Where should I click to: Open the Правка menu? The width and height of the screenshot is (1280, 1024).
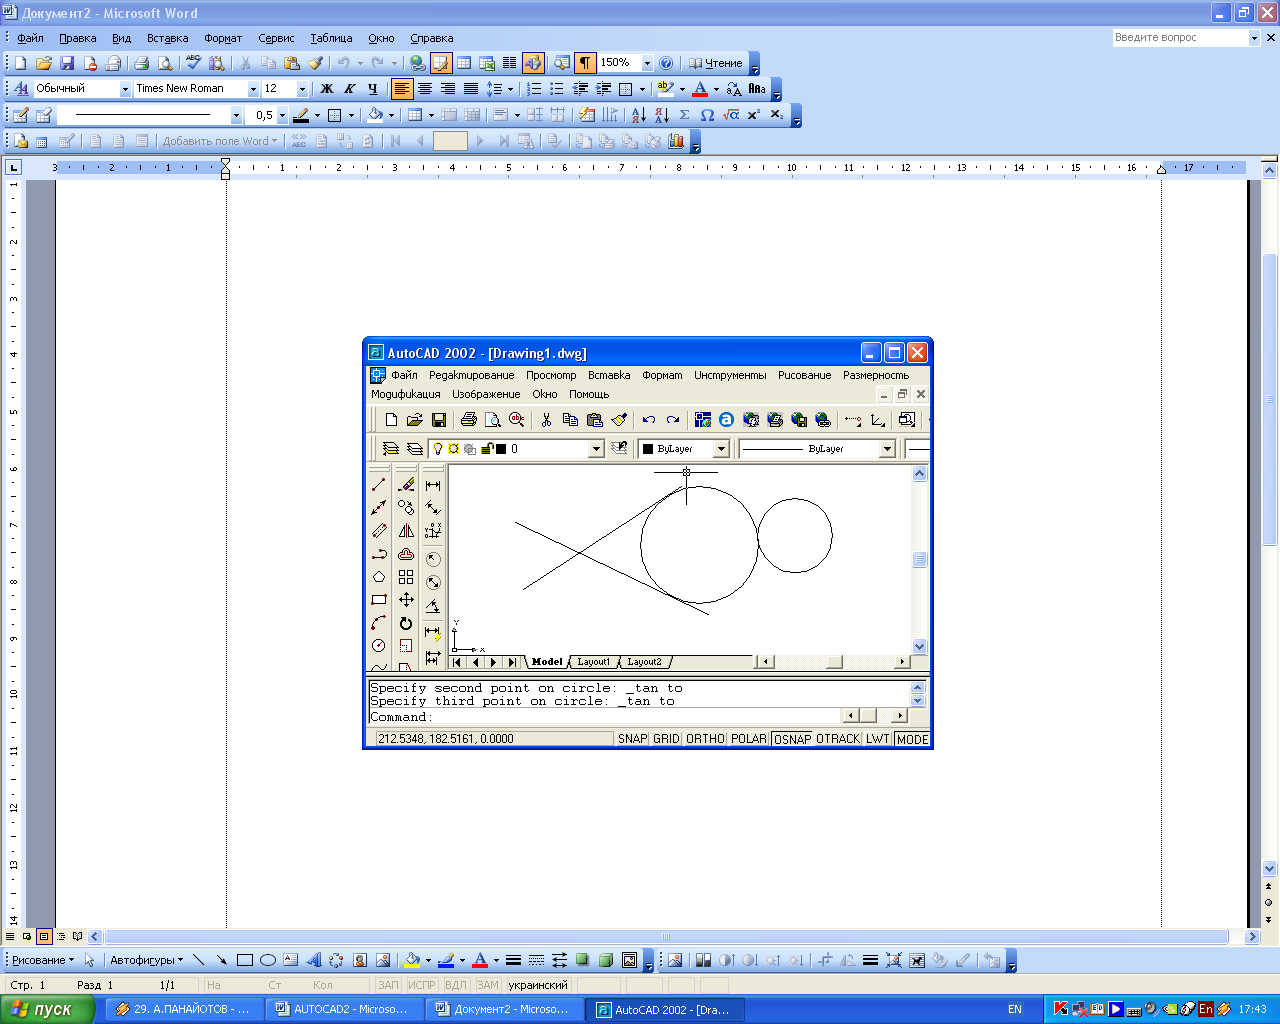[x=77, y=38]
